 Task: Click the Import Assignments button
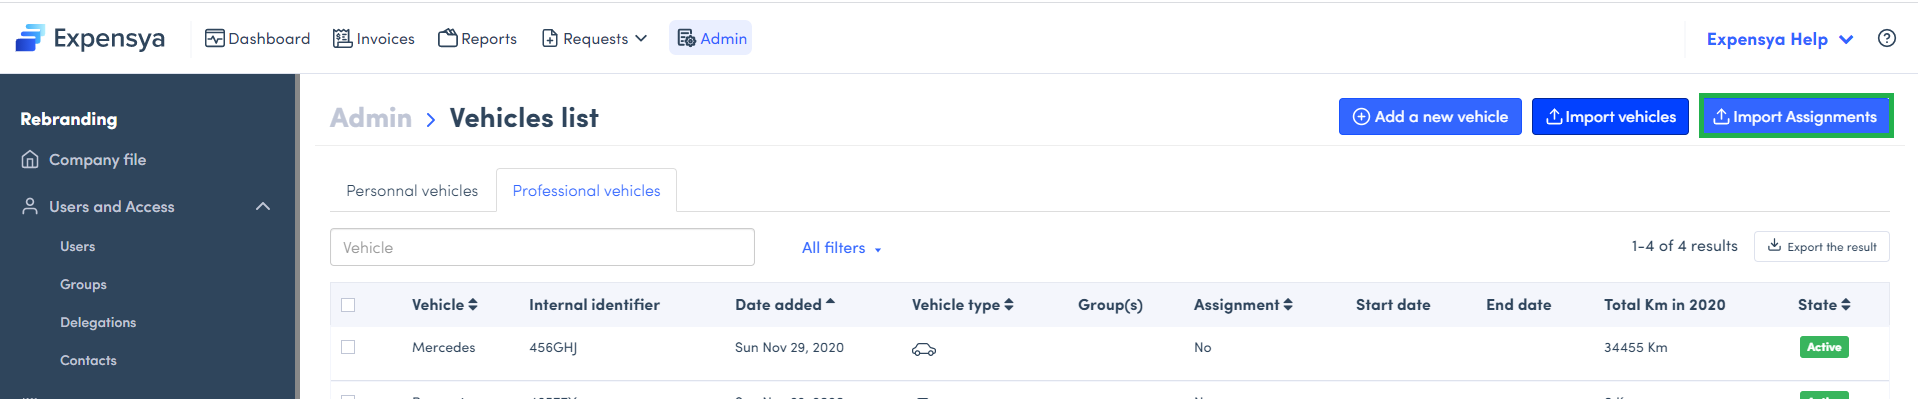coord(1795,117)
